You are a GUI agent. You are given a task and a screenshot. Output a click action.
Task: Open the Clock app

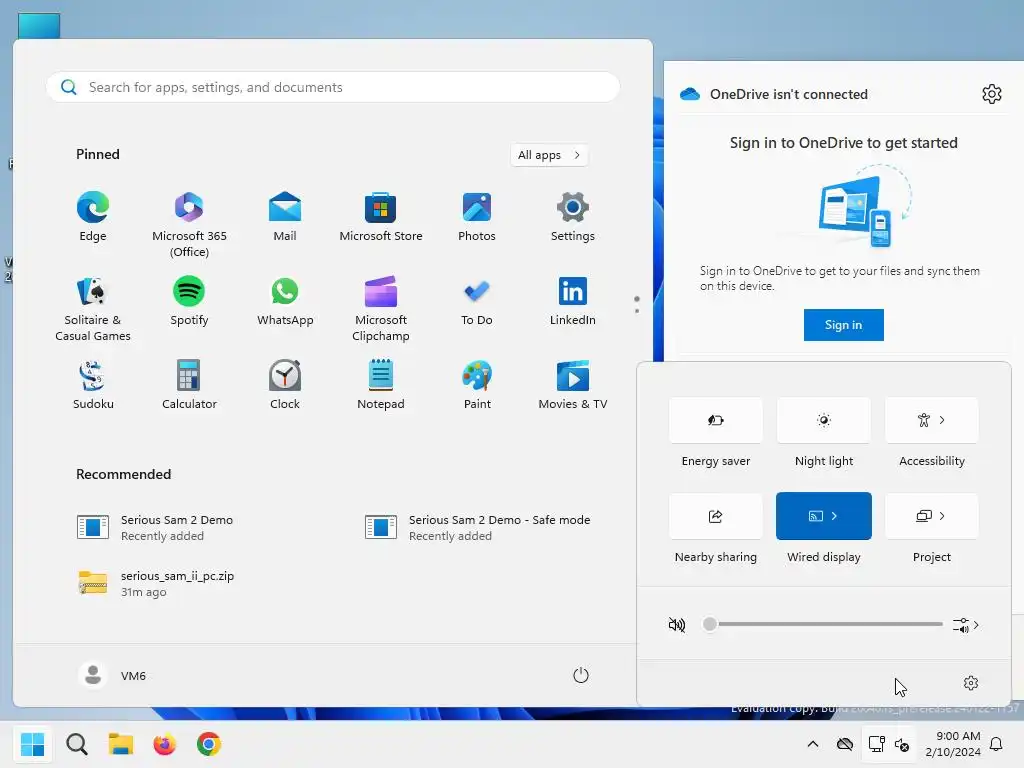pyautogui.click(x=285, y=385)
